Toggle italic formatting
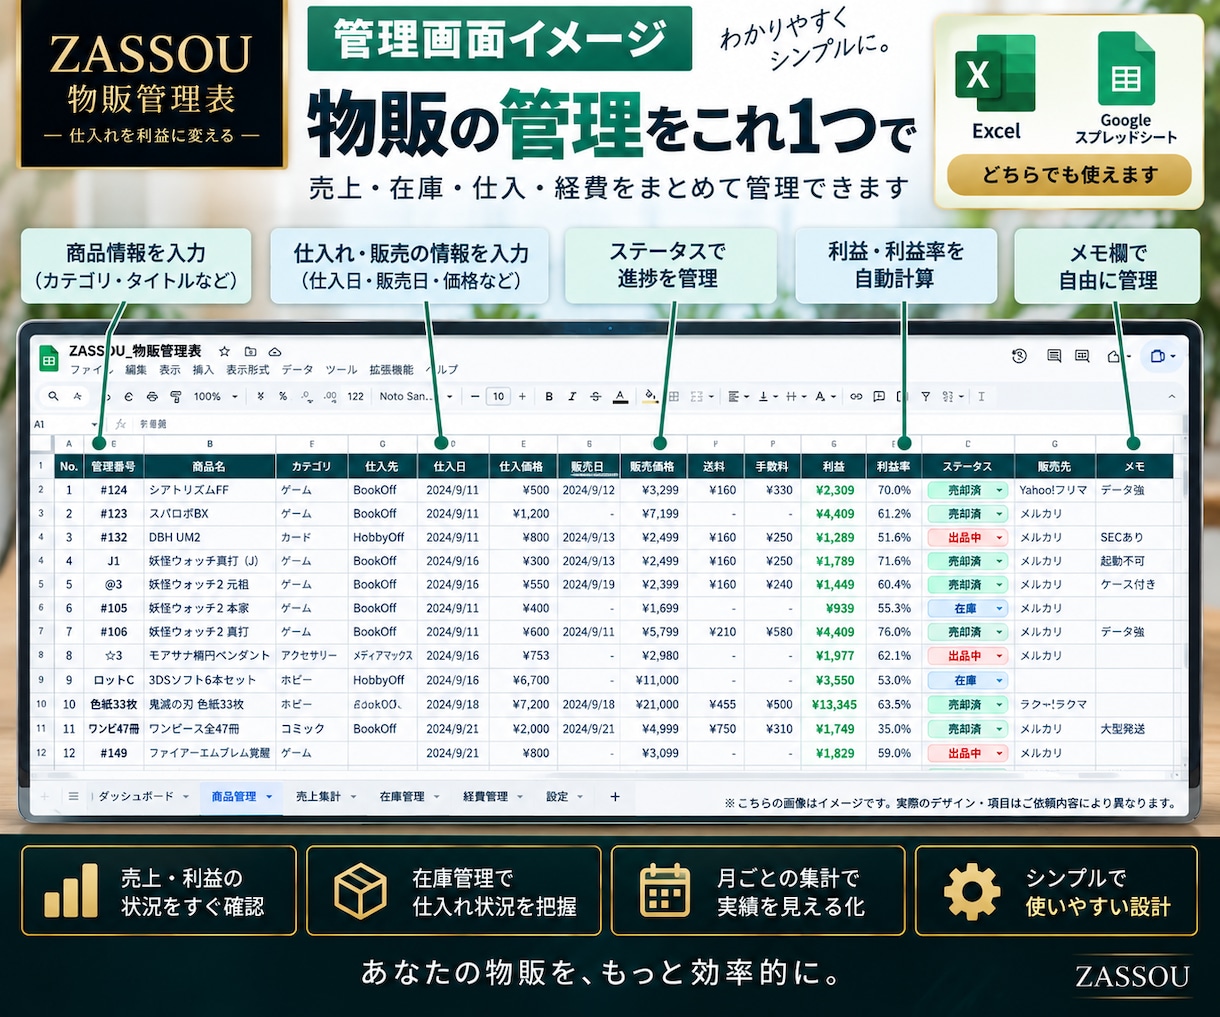This screenshot has height=1017, width=1220. point(572,396)
